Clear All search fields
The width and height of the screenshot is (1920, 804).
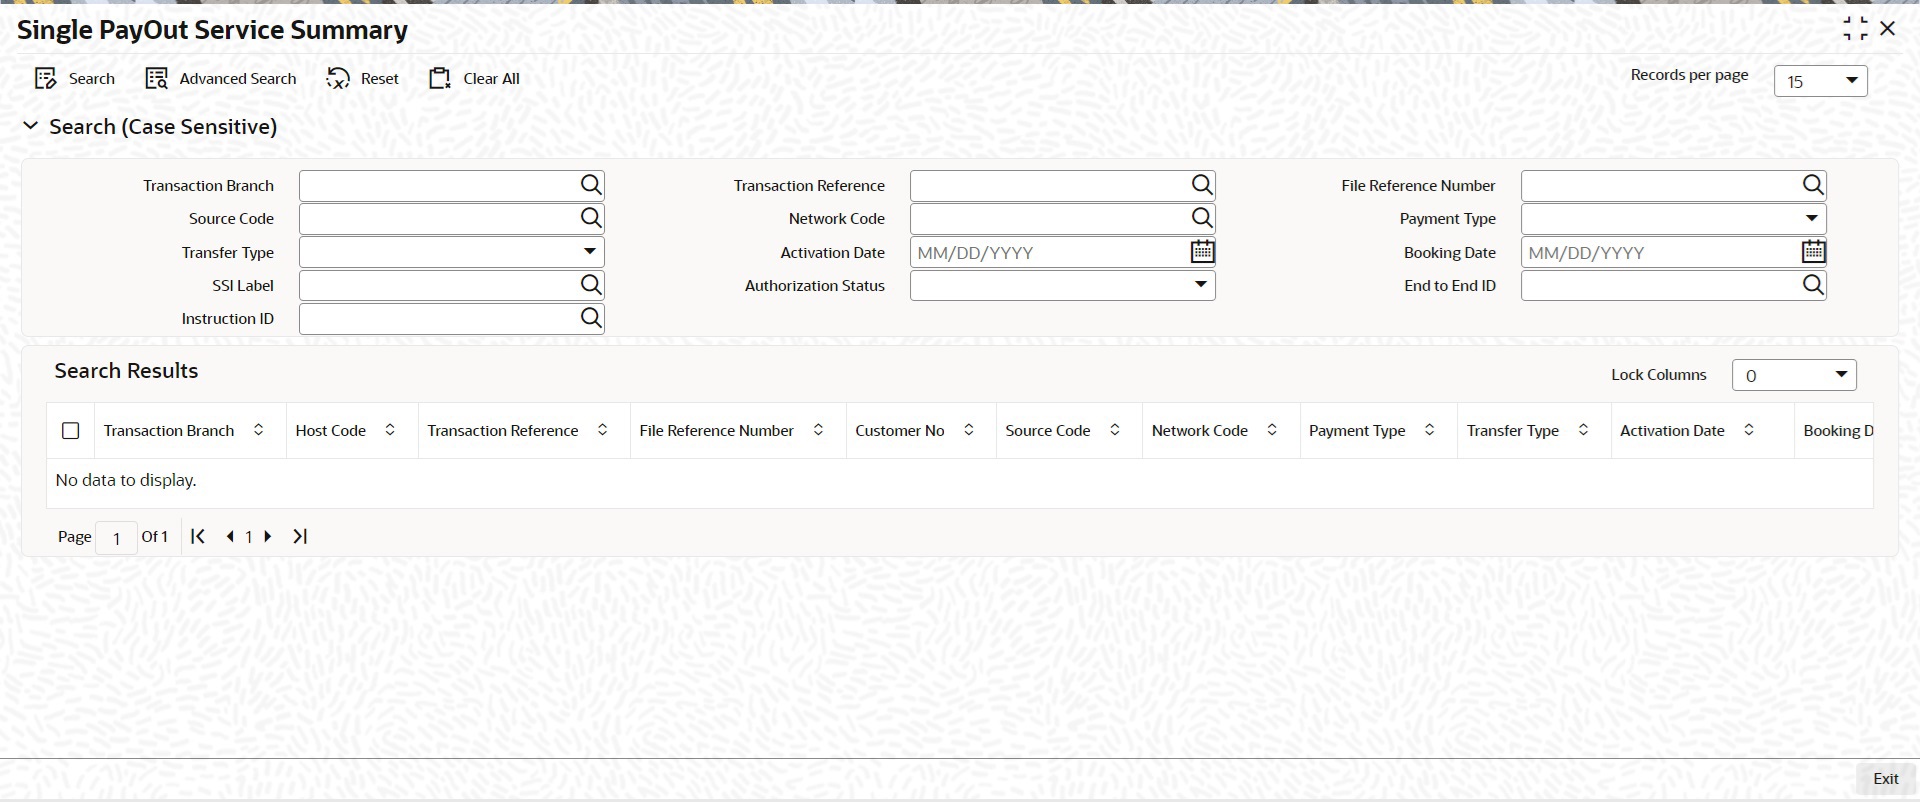(475, 79)
